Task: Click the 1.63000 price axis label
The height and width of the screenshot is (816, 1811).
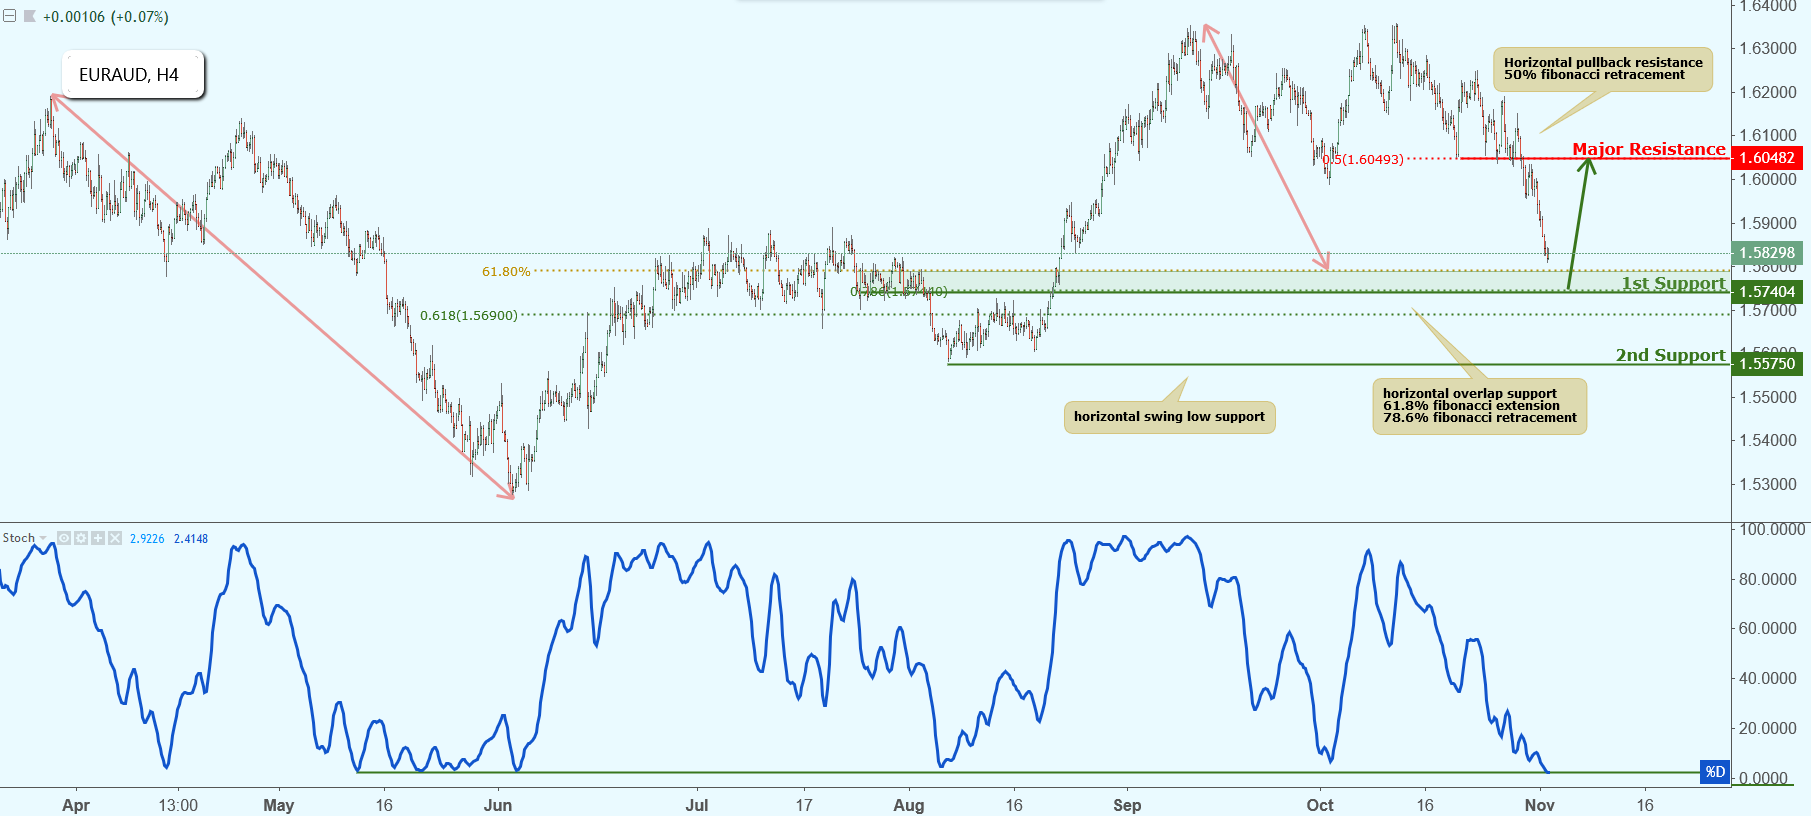Action: click(x=1768, y=48)
